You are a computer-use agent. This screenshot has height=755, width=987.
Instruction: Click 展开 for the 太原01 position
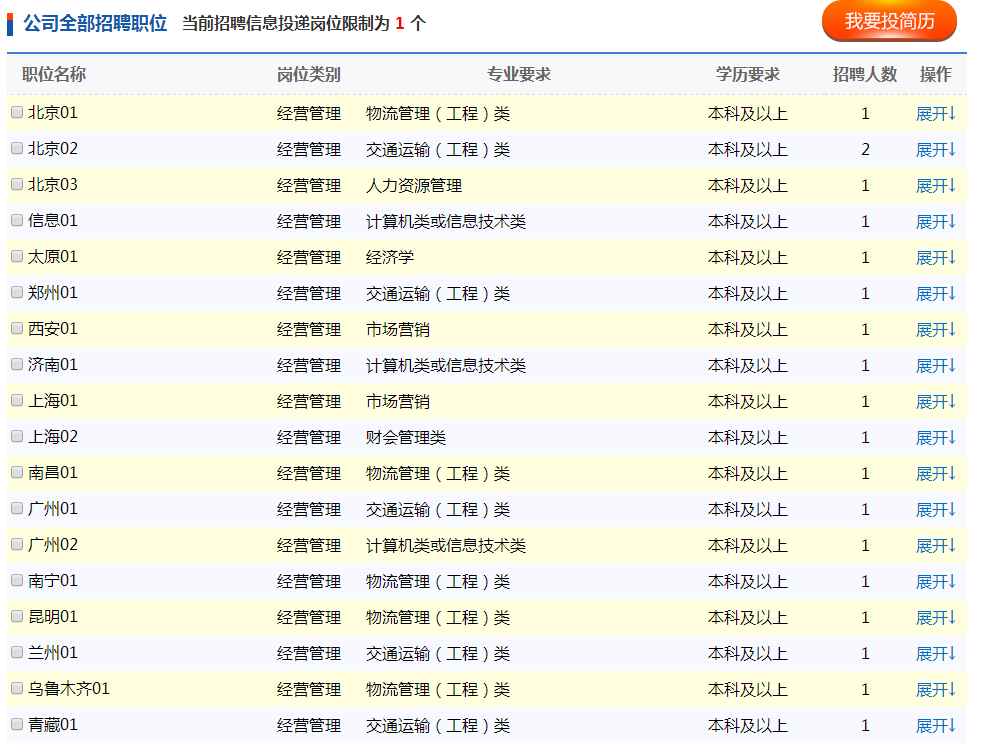coord(935,258)
